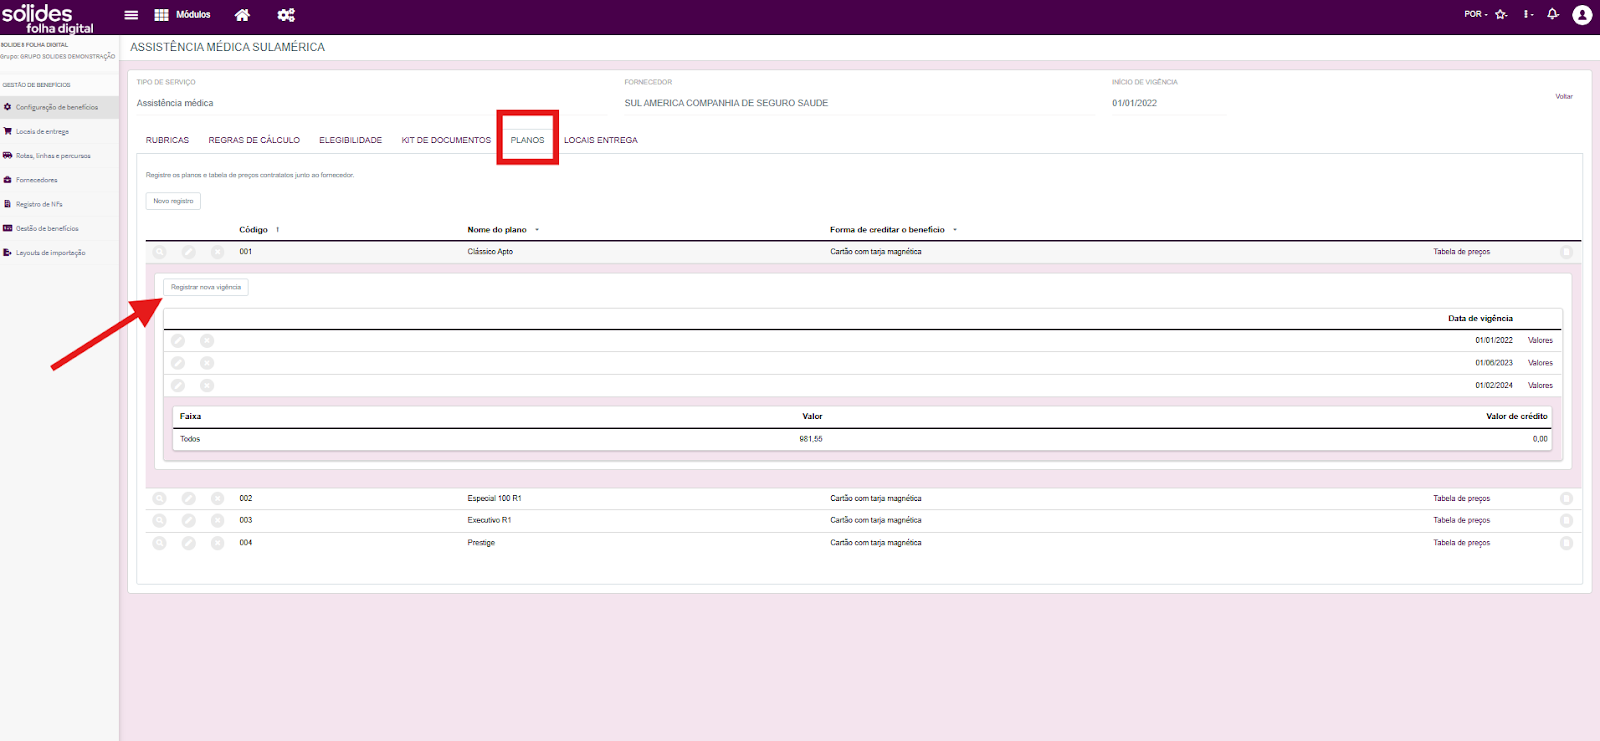Open the settings gears icon in top bar

pyautogui.click(x=286, y=15)
